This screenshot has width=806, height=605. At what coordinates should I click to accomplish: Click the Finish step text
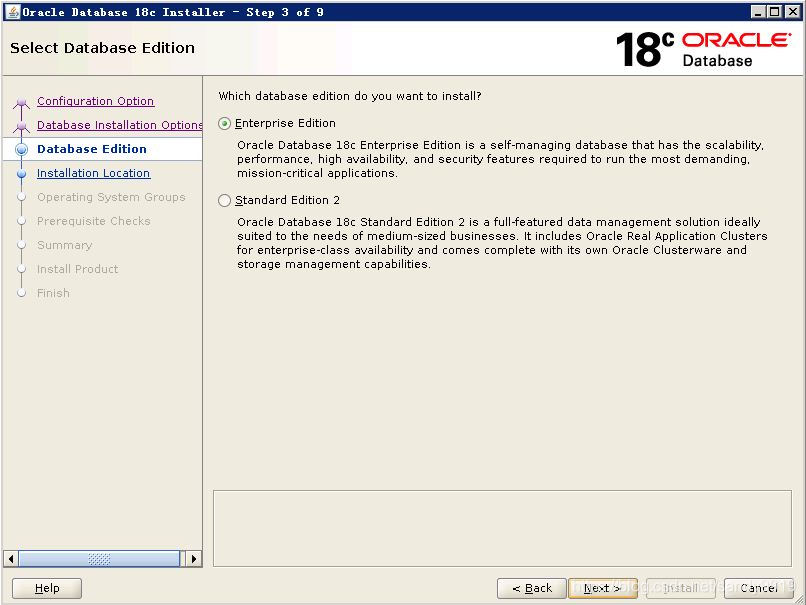[x=53, y=293]
